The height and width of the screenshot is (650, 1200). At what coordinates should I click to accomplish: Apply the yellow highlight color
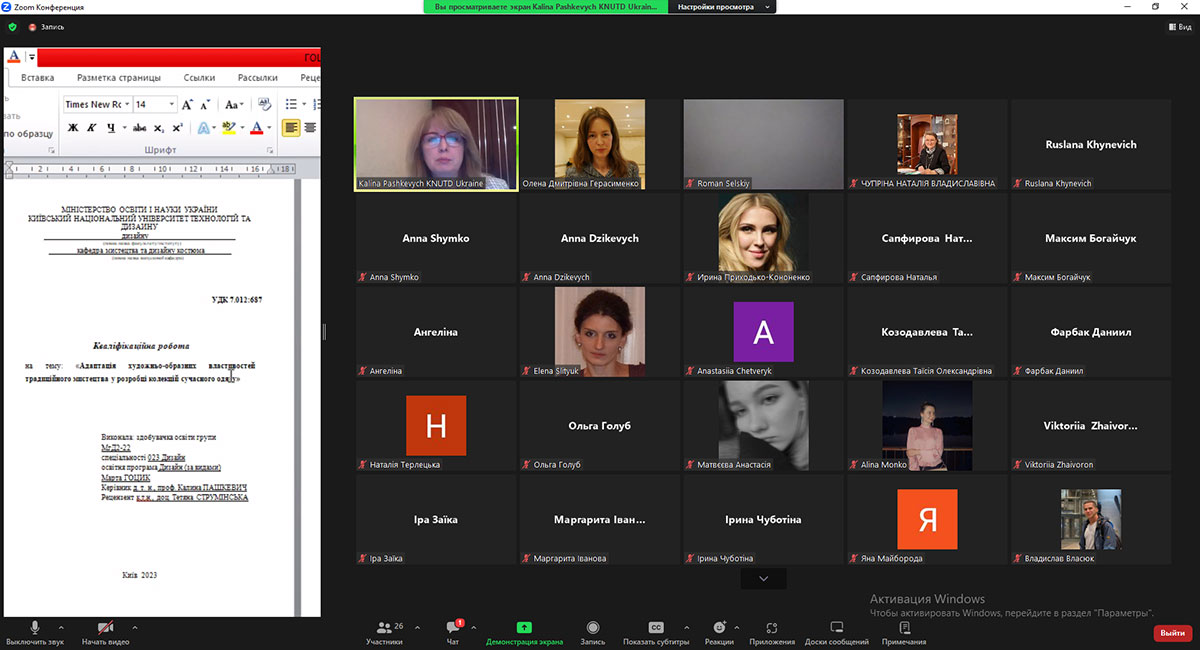[x=228, y=128]
